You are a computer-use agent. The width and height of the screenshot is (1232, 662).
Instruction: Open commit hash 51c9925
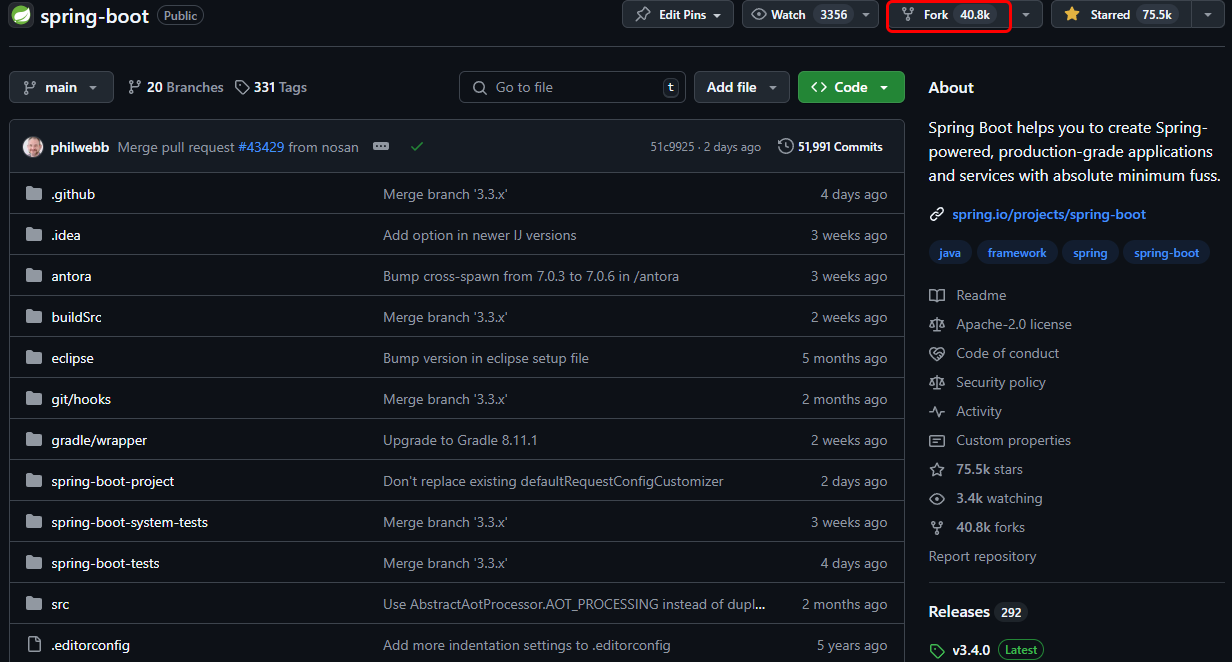pyautogui.click(x=672, y=147)
